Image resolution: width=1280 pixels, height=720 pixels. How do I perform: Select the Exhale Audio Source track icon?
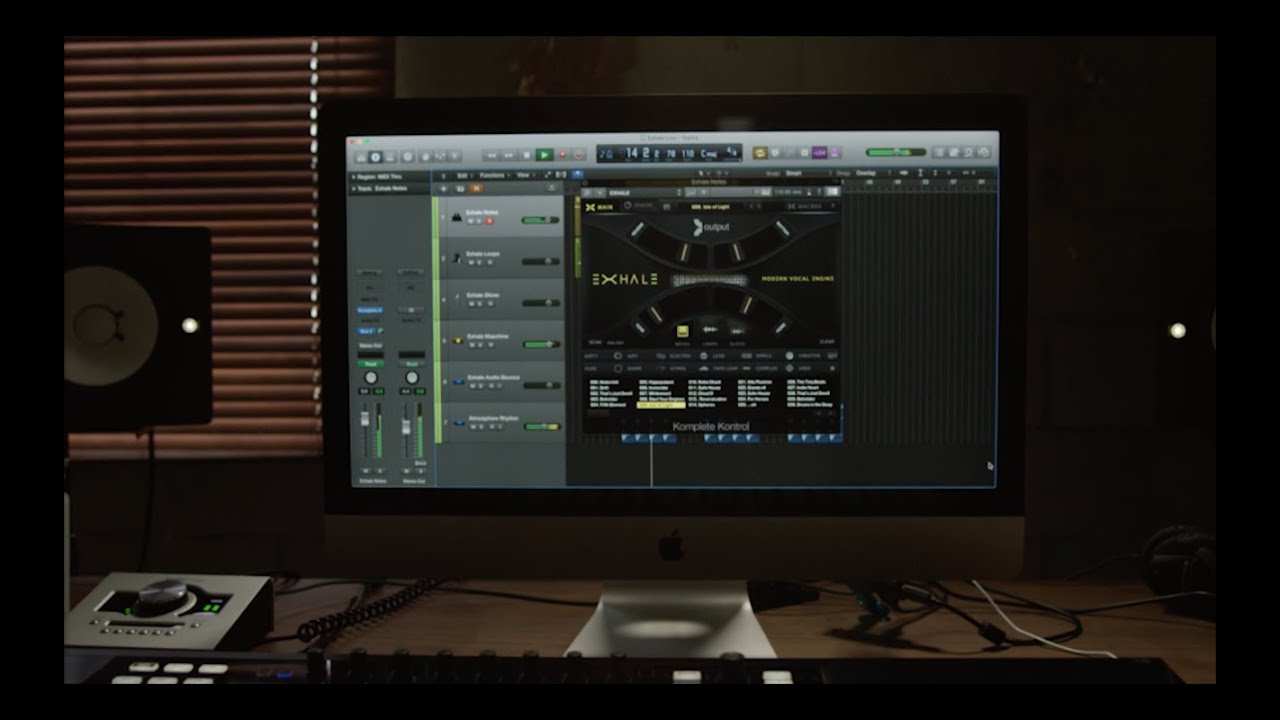(456, 381)
